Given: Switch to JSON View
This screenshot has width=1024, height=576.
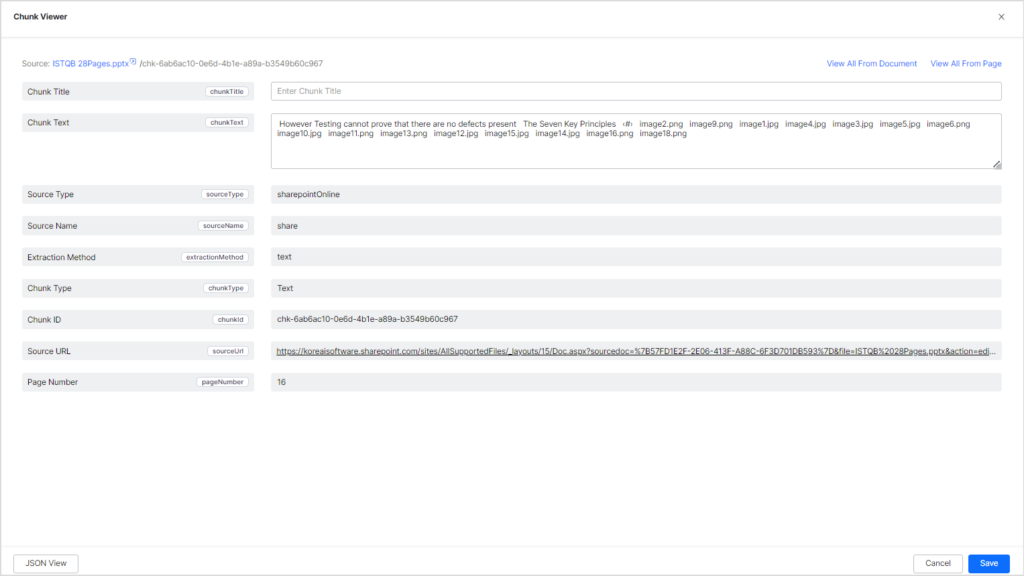Looking at the screenshot, I should (45, 563).
